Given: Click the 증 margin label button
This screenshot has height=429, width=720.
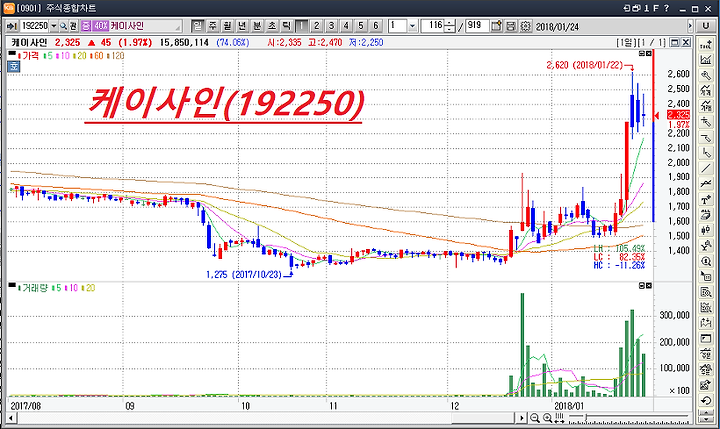Looking at the screenshot, I should (86, 26).
